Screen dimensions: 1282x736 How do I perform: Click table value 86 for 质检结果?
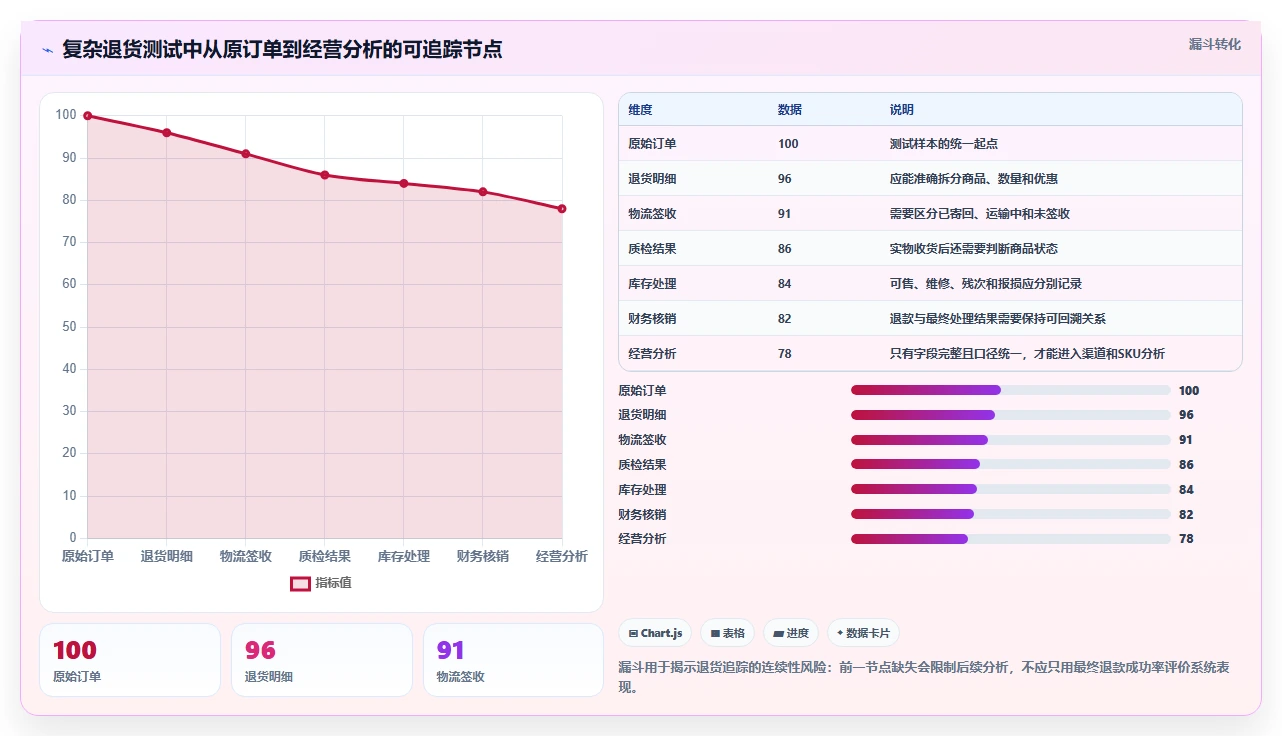tap(785, 249)
